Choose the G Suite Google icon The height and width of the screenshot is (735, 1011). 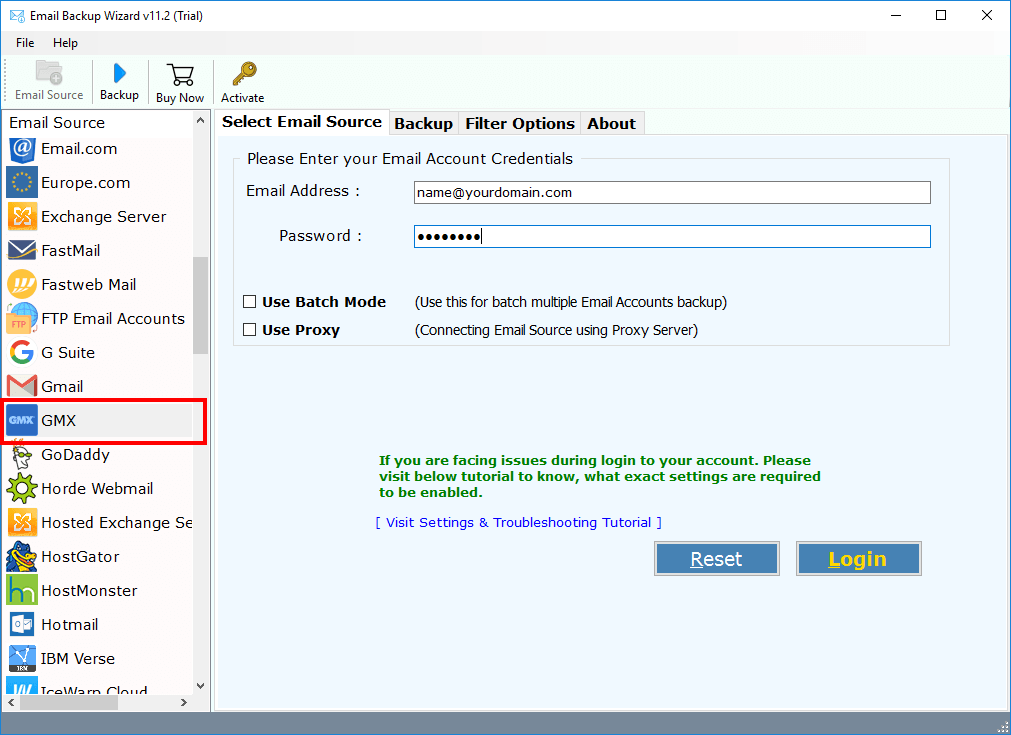tap(22, 353)
